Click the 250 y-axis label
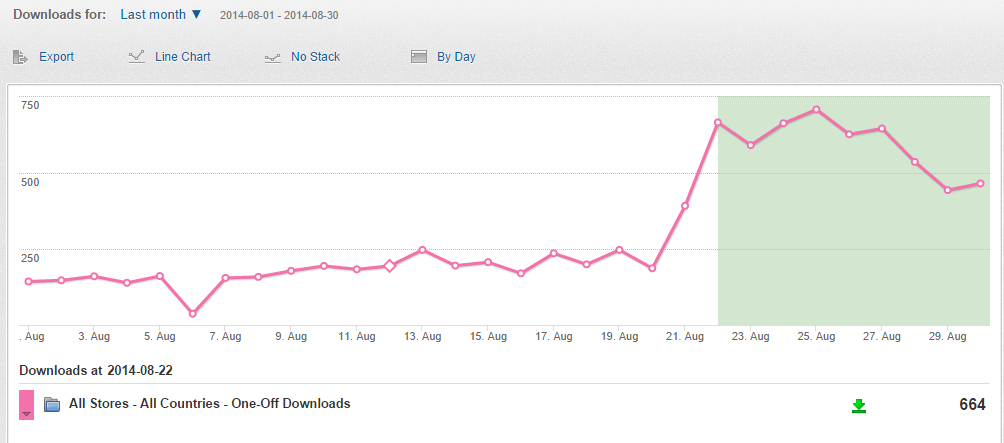This screenshot has height=443, width=1004. click(31, 258)
